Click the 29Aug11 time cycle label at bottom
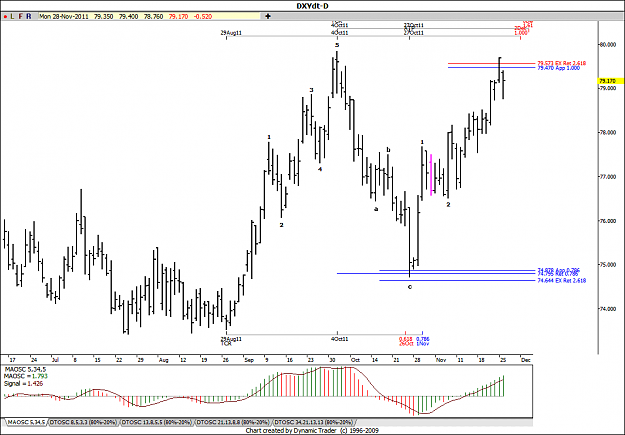625x435 pixels. coord(231,339)
